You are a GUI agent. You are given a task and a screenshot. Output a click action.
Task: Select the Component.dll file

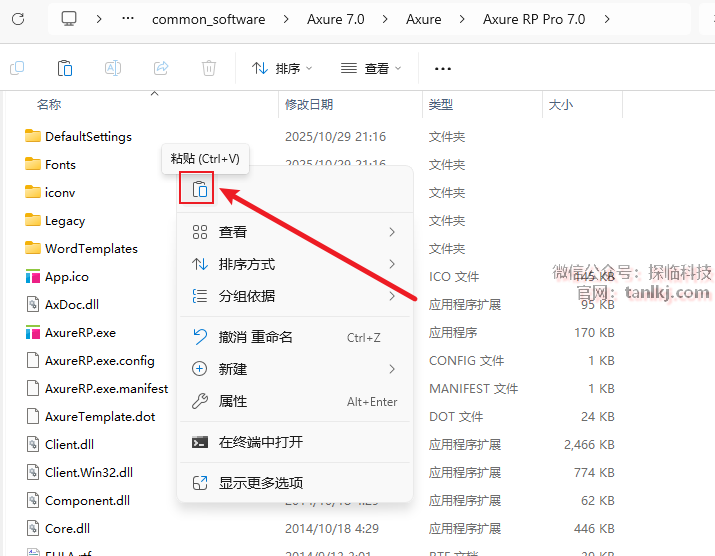[x=87, y=501]
